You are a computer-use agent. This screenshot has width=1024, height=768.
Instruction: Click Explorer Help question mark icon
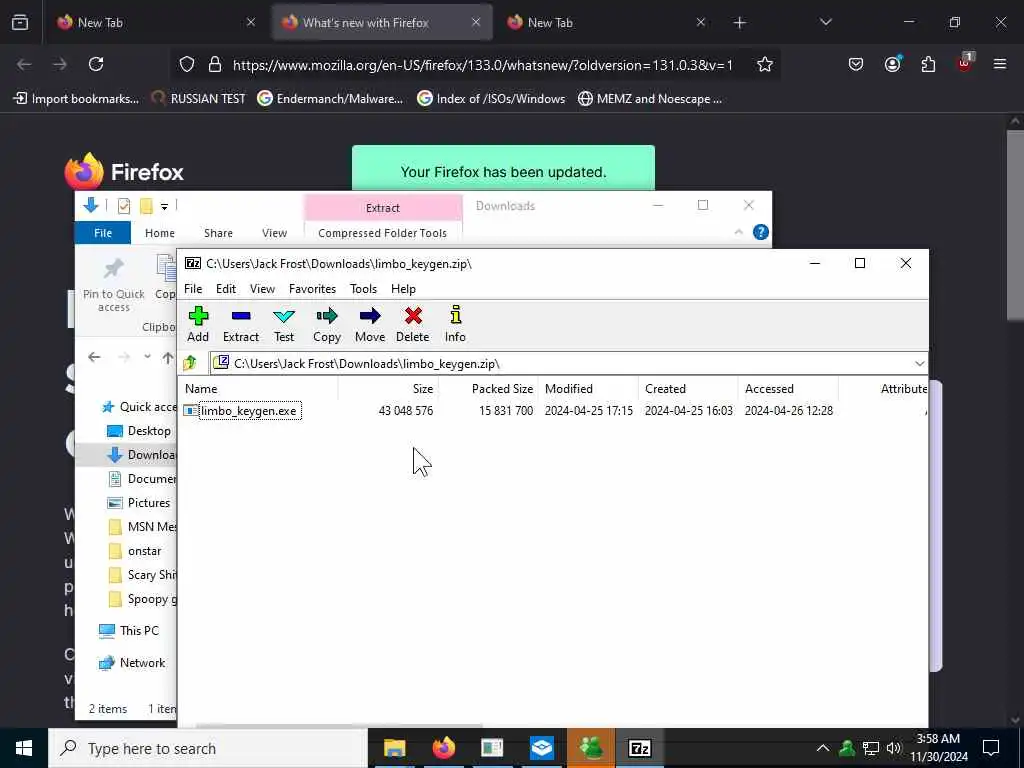click(760, 232)
